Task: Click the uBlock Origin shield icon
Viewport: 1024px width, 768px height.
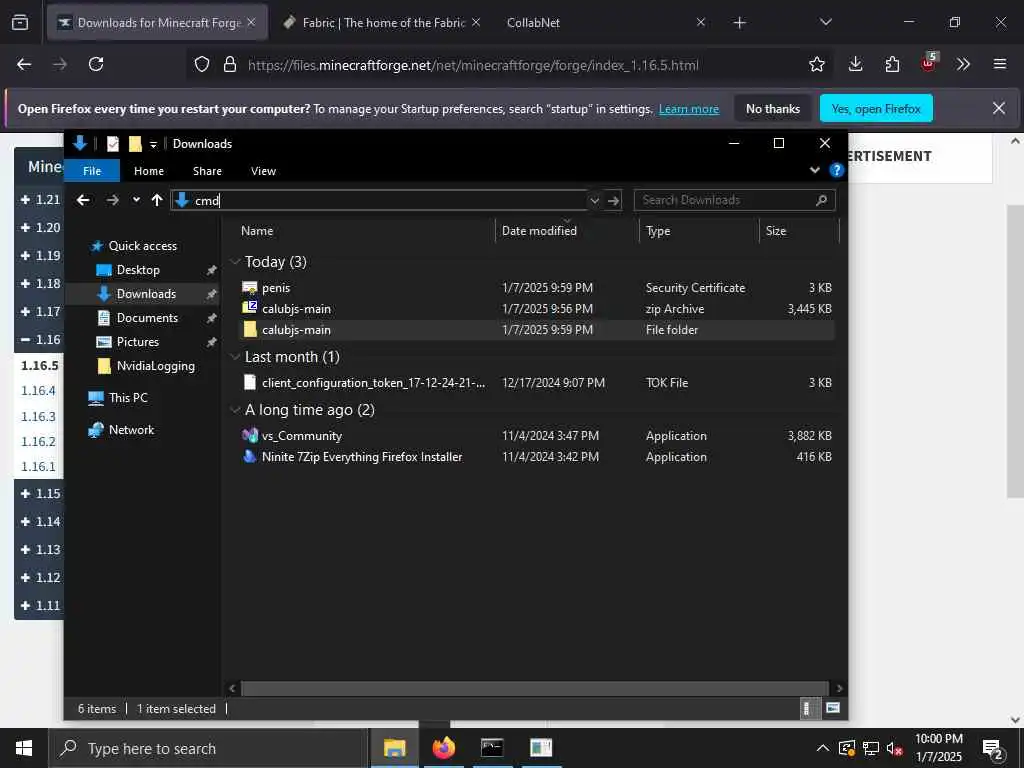Action: [929, 63]
